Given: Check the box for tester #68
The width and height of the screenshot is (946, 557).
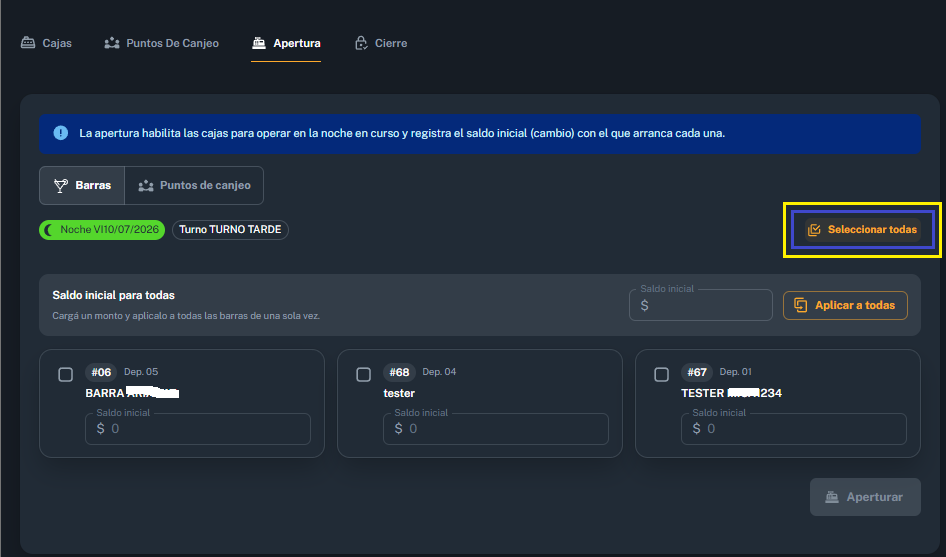Looking at the screenshot, I should click(364, 375).
